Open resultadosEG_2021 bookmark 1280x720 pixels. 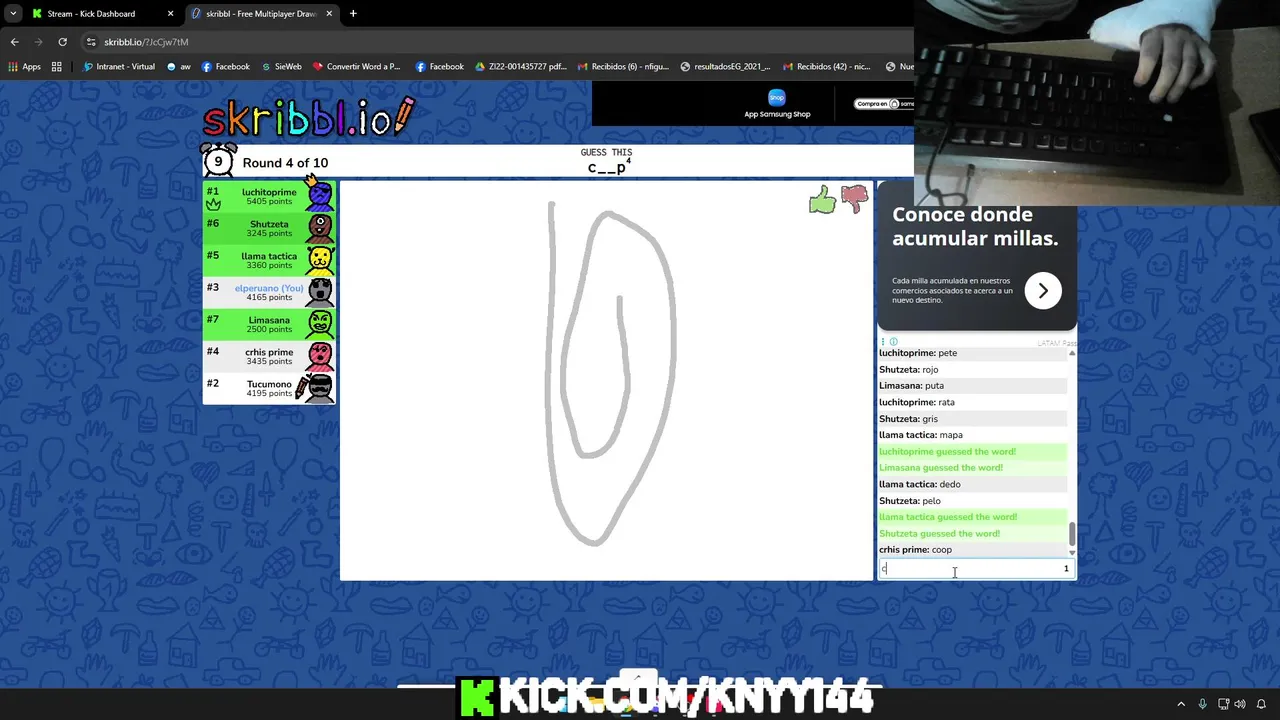pos(725,67)
